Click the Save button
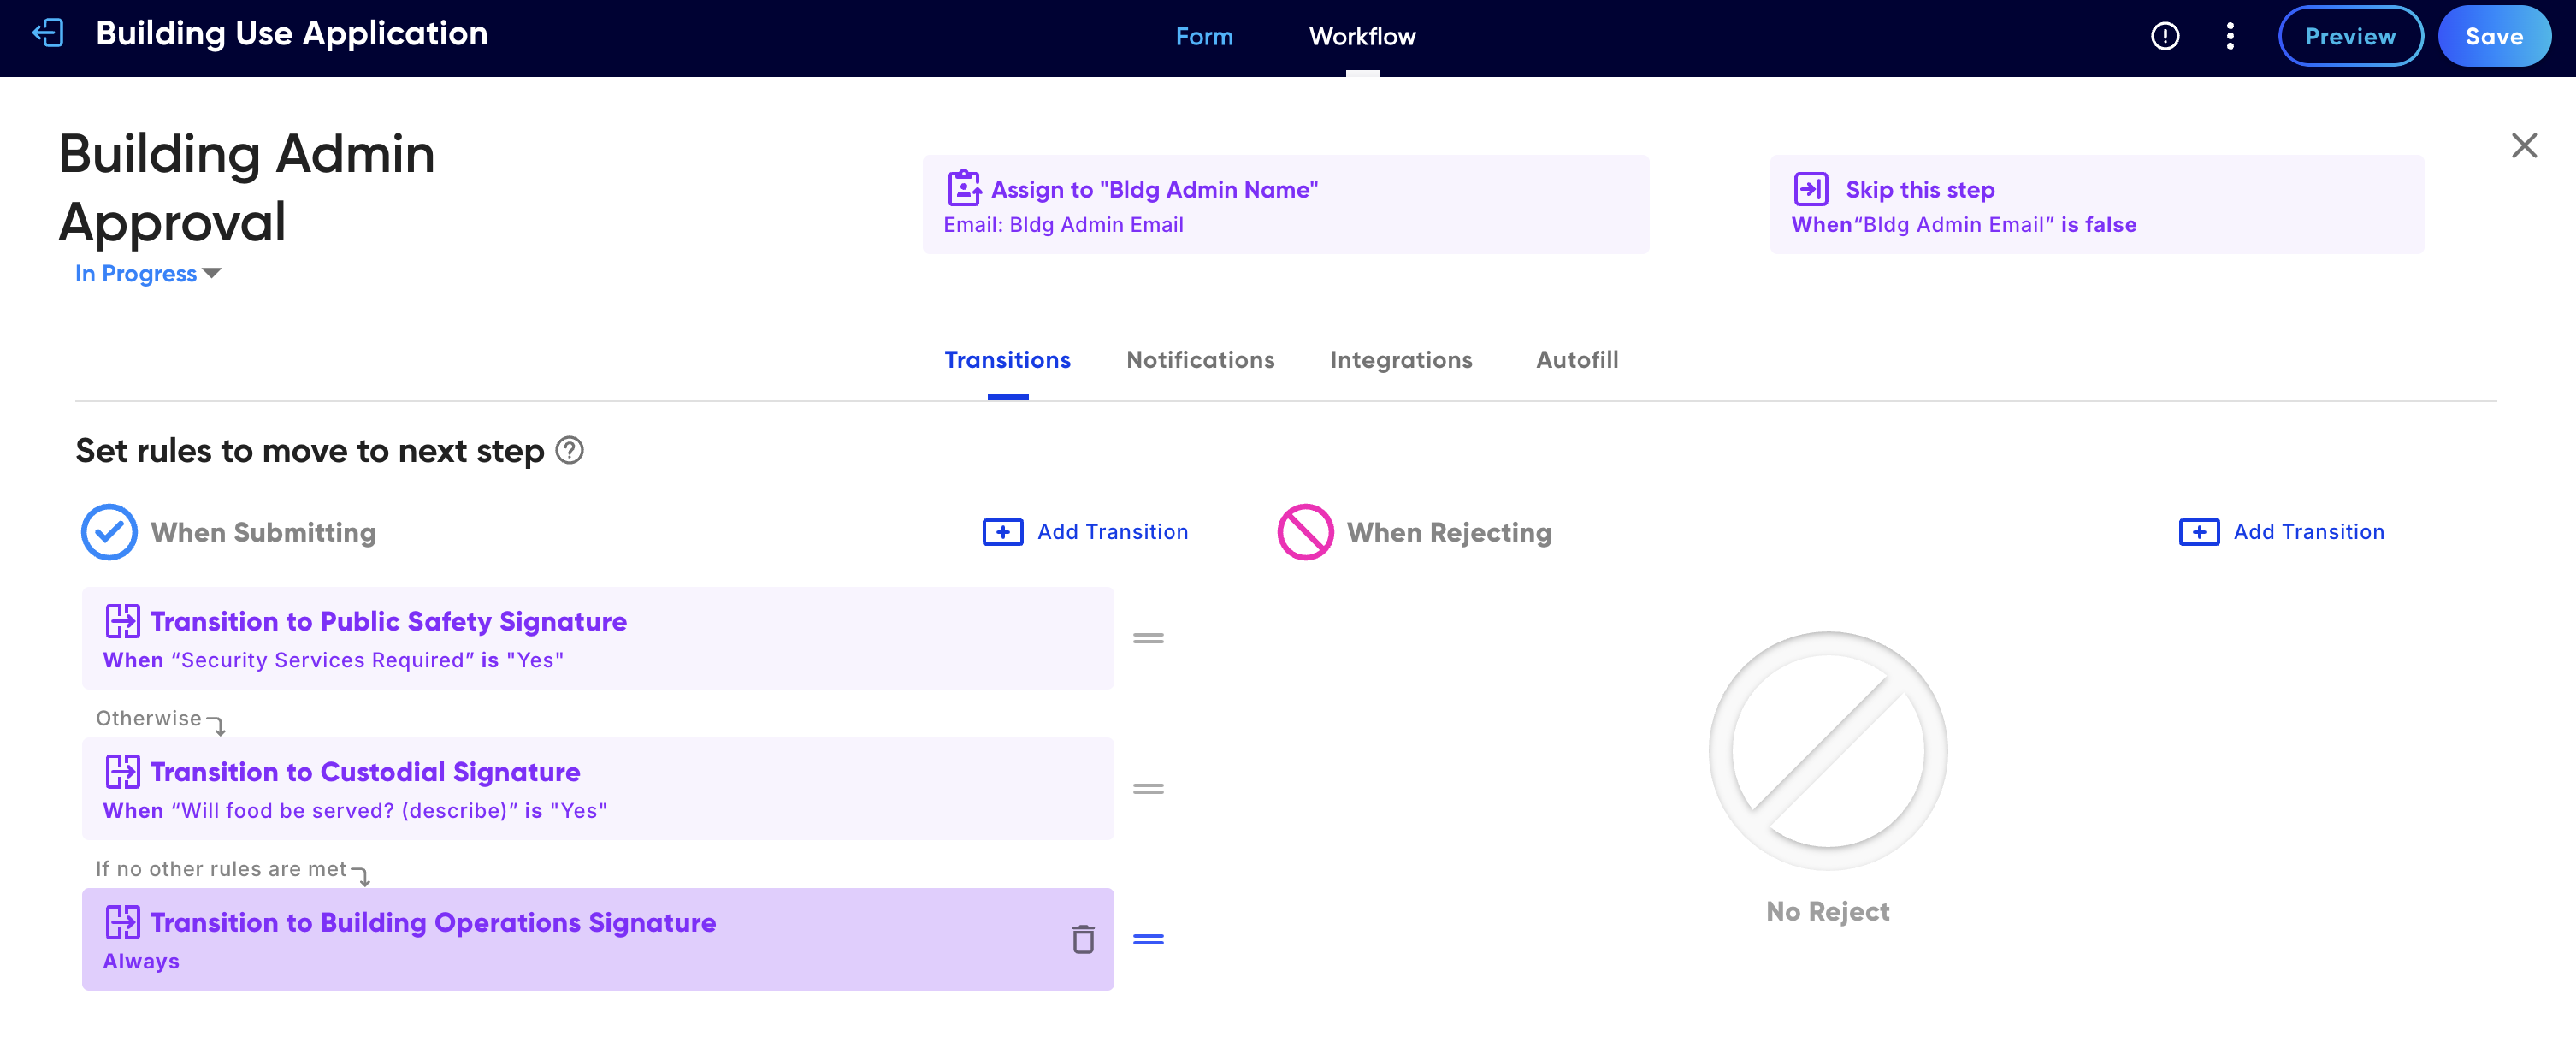Image resolution: width=2576 pixels, height=1054 pixels. [x=2494, y=37]
